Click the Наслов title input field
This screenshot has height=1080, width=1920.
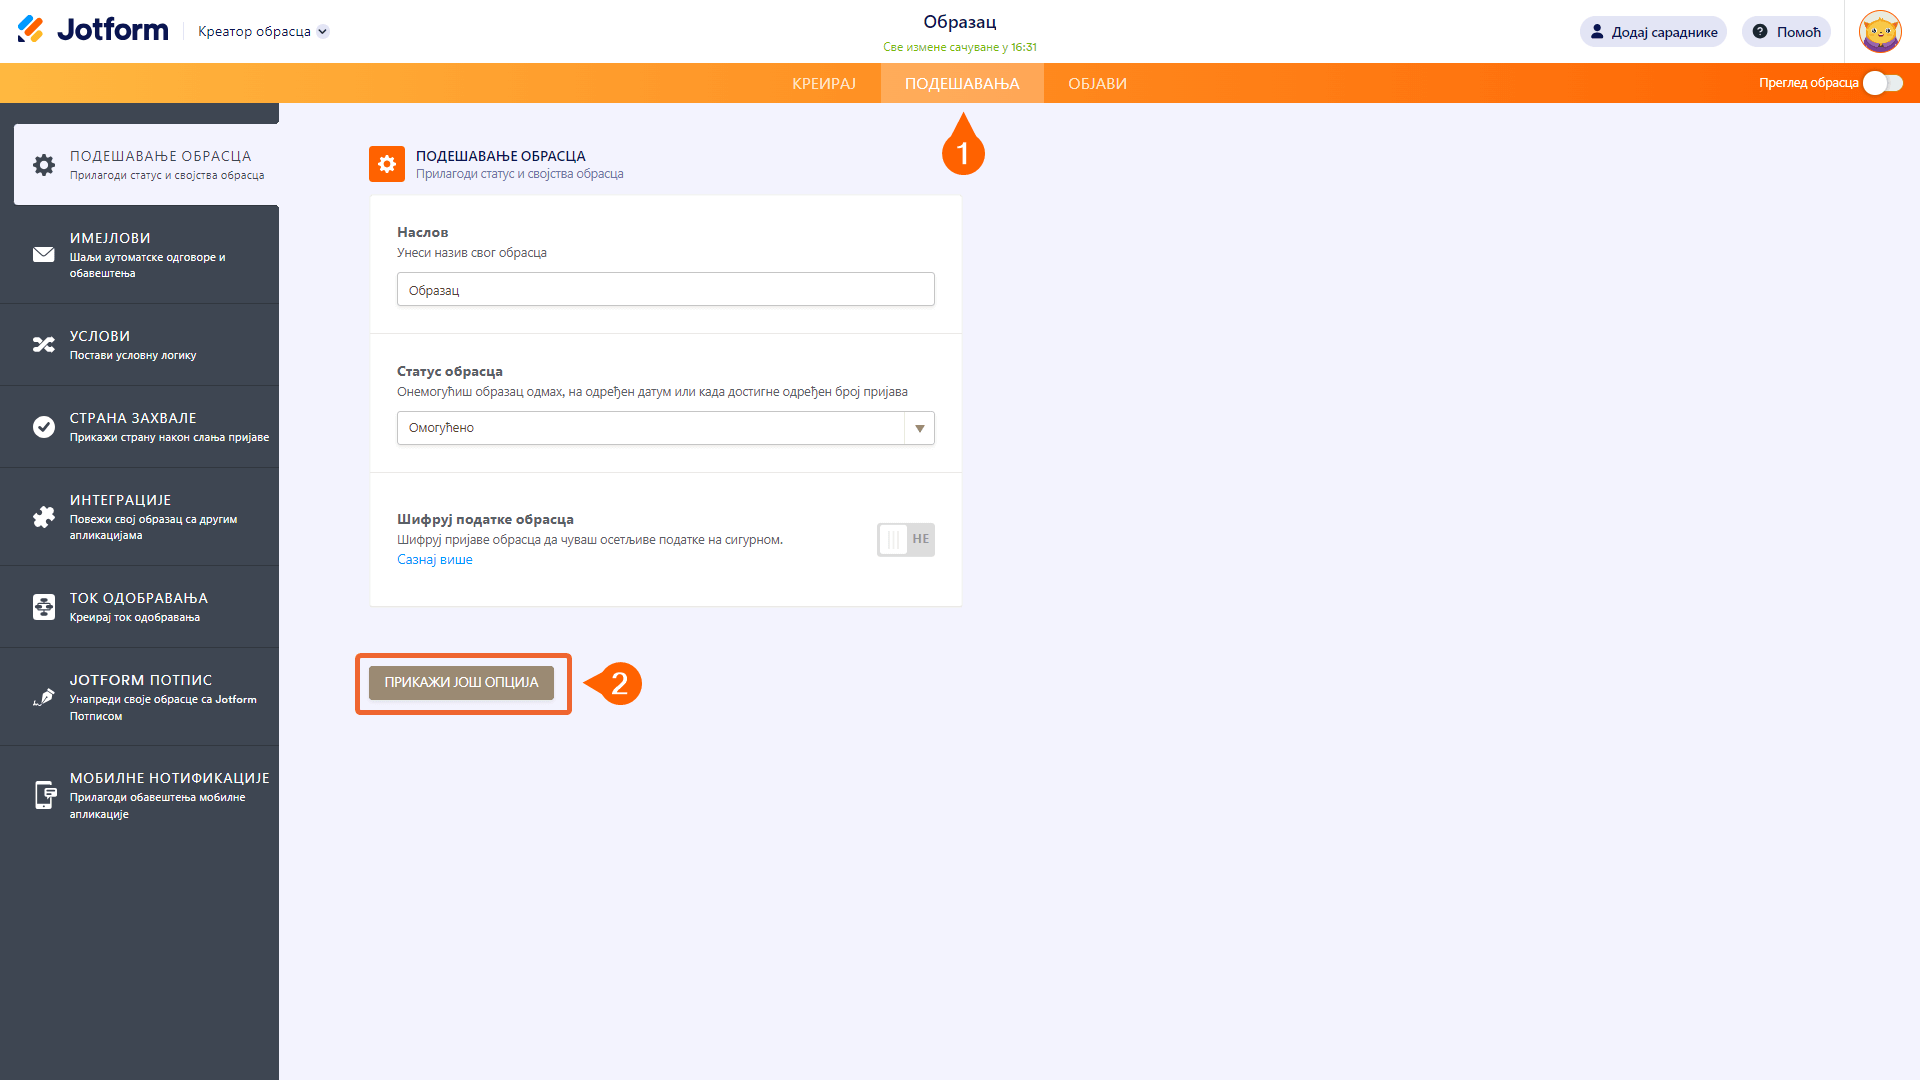(x=665, y=290)
